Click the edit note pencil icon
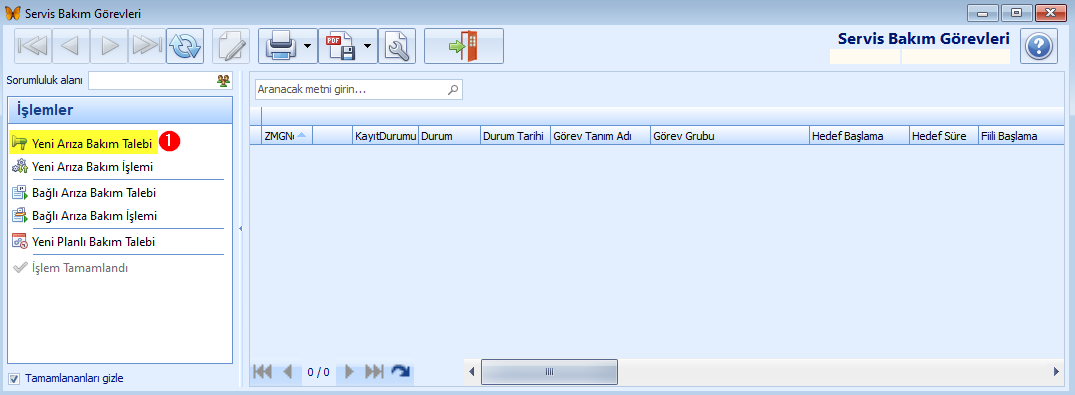Image resolution: width=1075 pixels, height=395 pixels. 231,46
